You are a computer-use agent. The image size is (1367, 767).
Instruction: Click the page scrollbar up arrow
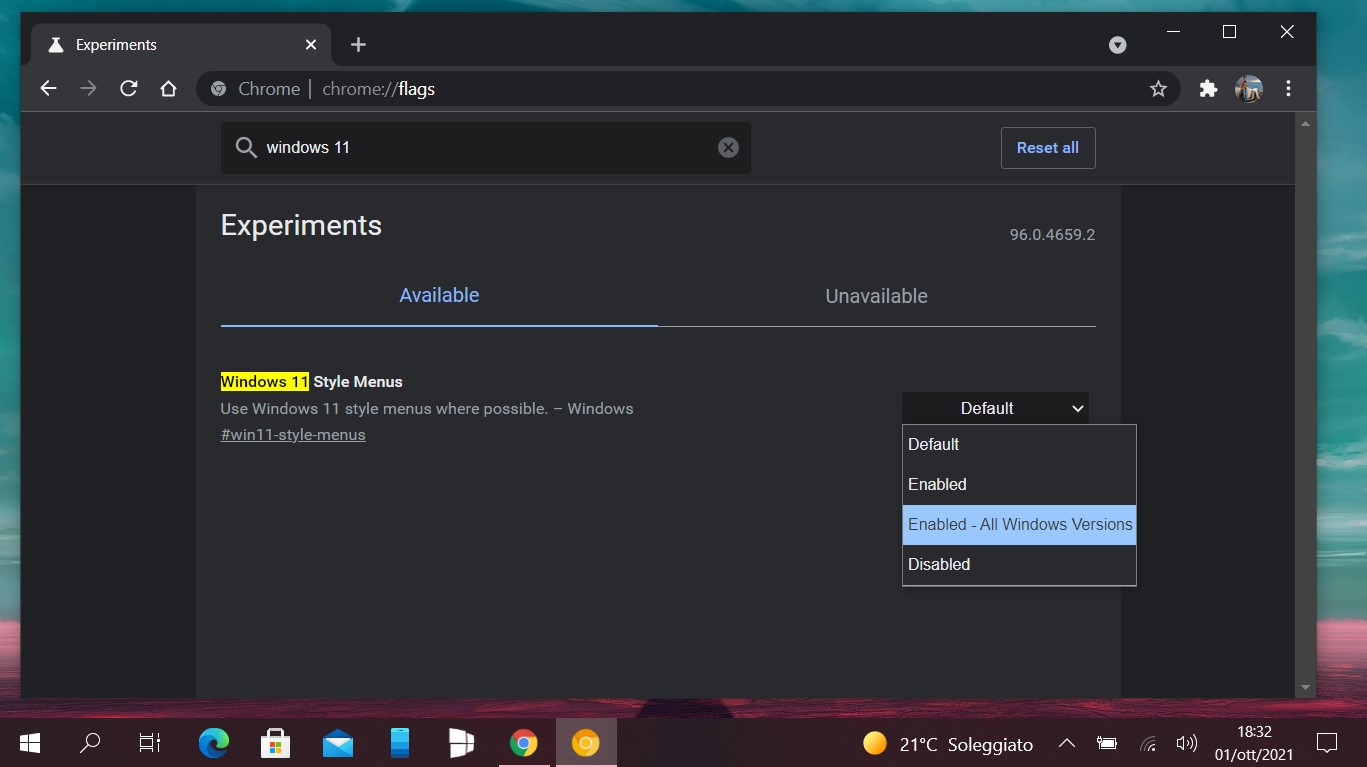tap(1304, 124)
